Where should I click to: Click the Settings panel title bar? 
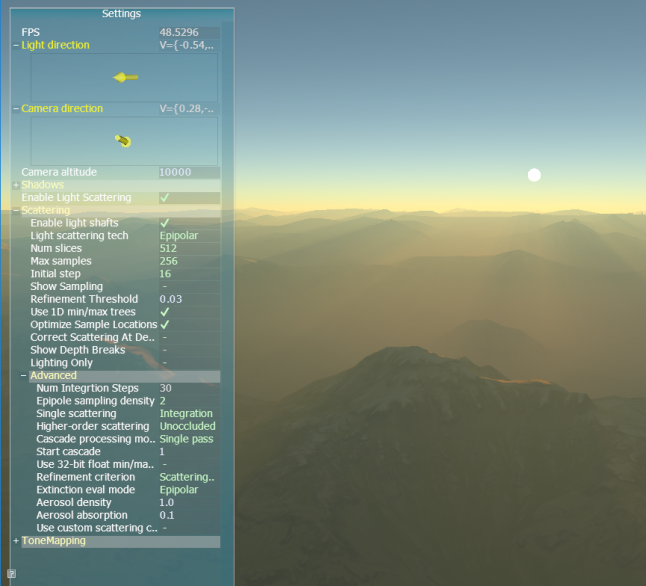pos(121,14)
